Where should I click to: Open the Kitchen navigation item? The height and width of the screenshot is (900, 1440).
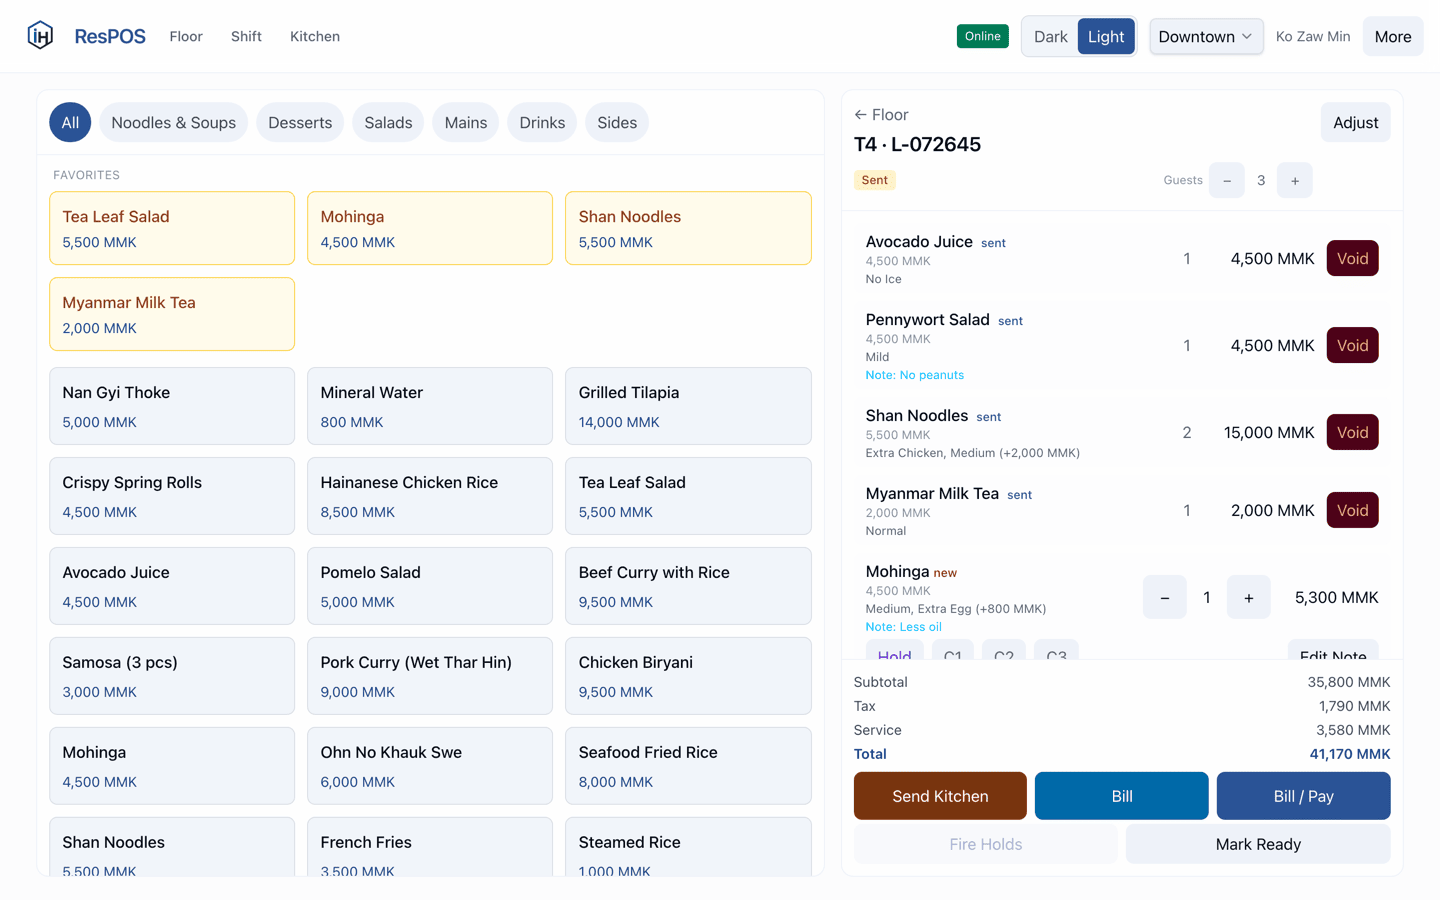tap(315, 37)
